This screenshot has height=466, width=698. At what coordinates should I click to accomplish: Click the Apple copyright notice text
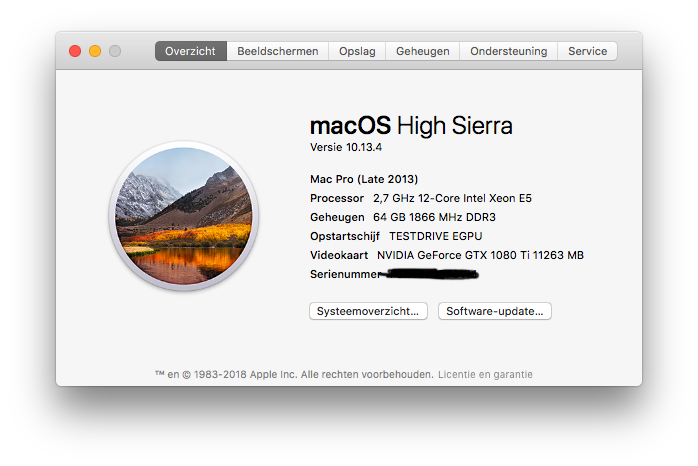coord(294,374)
